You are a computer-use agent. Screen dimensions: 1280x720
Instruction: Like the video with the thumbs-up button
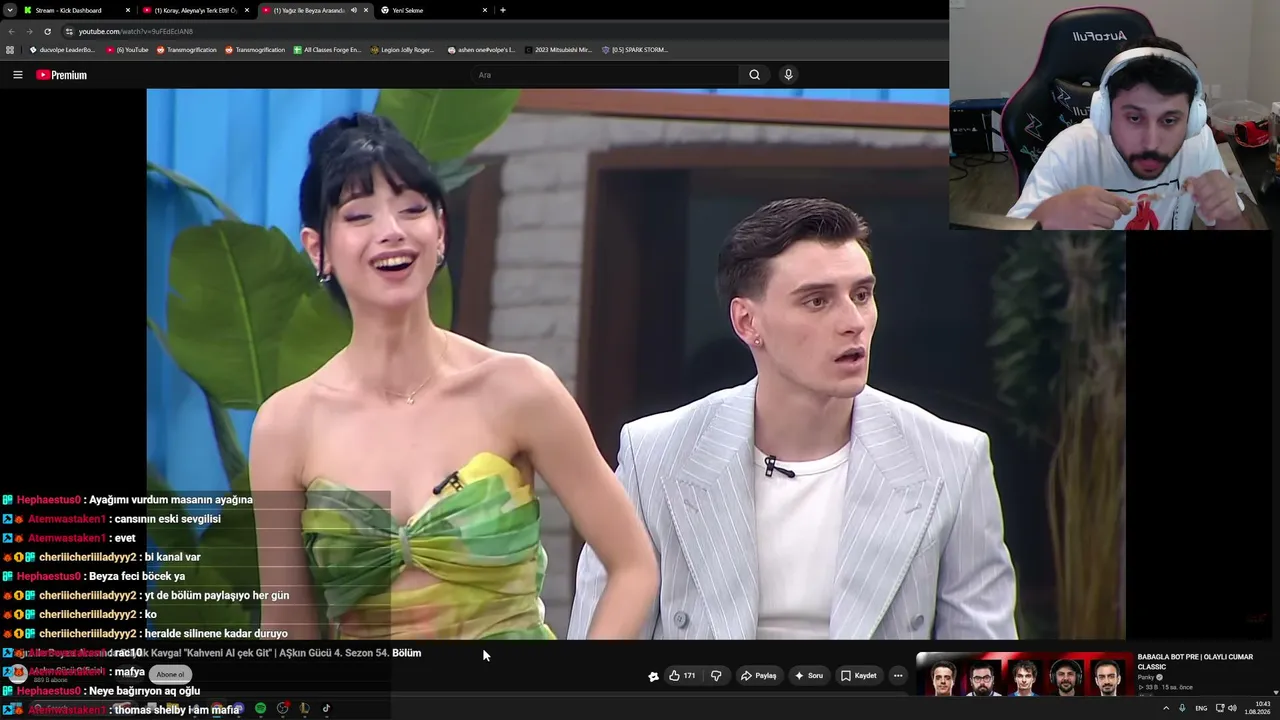(x=682, y=676)
